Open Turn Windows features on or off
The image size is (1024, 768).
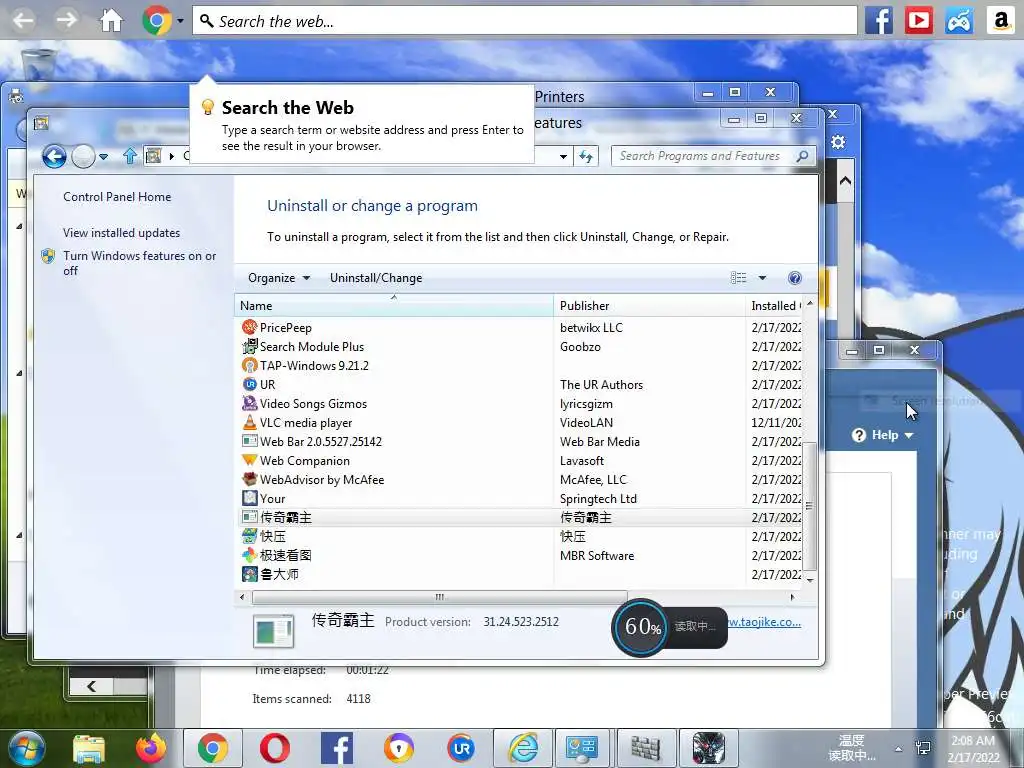pyautogui.click(x=139, y=263)
